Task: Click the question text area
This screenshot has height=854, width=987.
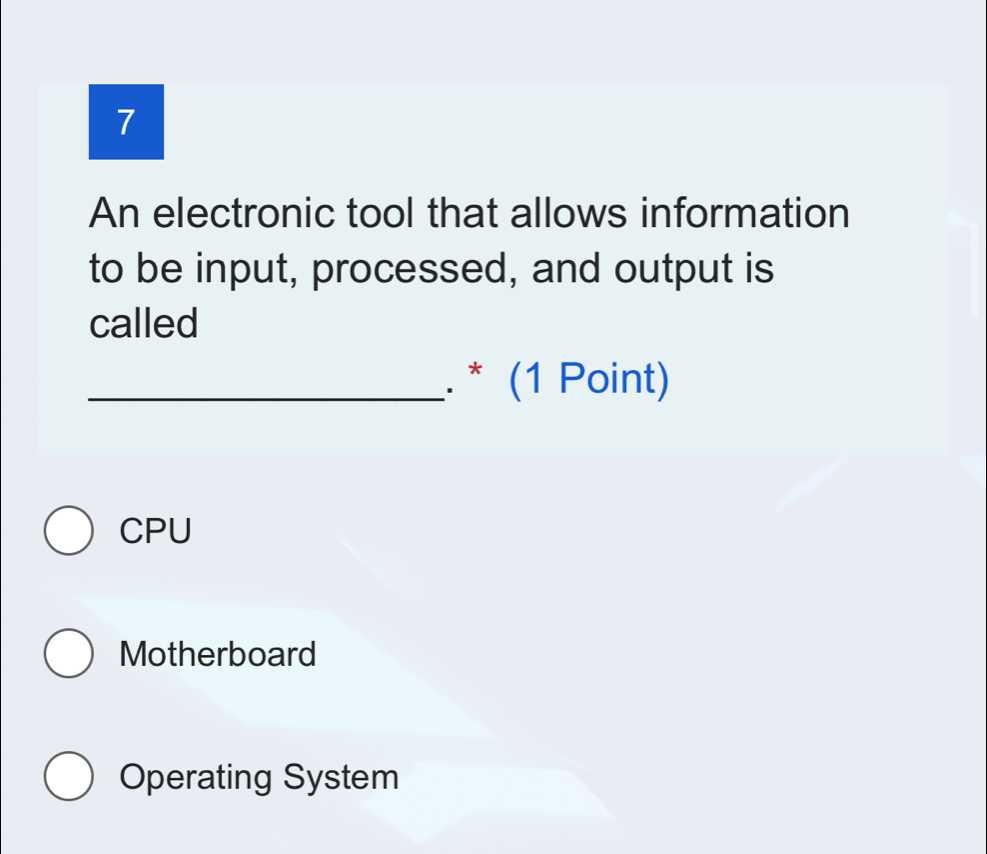Action: point(470,267)
